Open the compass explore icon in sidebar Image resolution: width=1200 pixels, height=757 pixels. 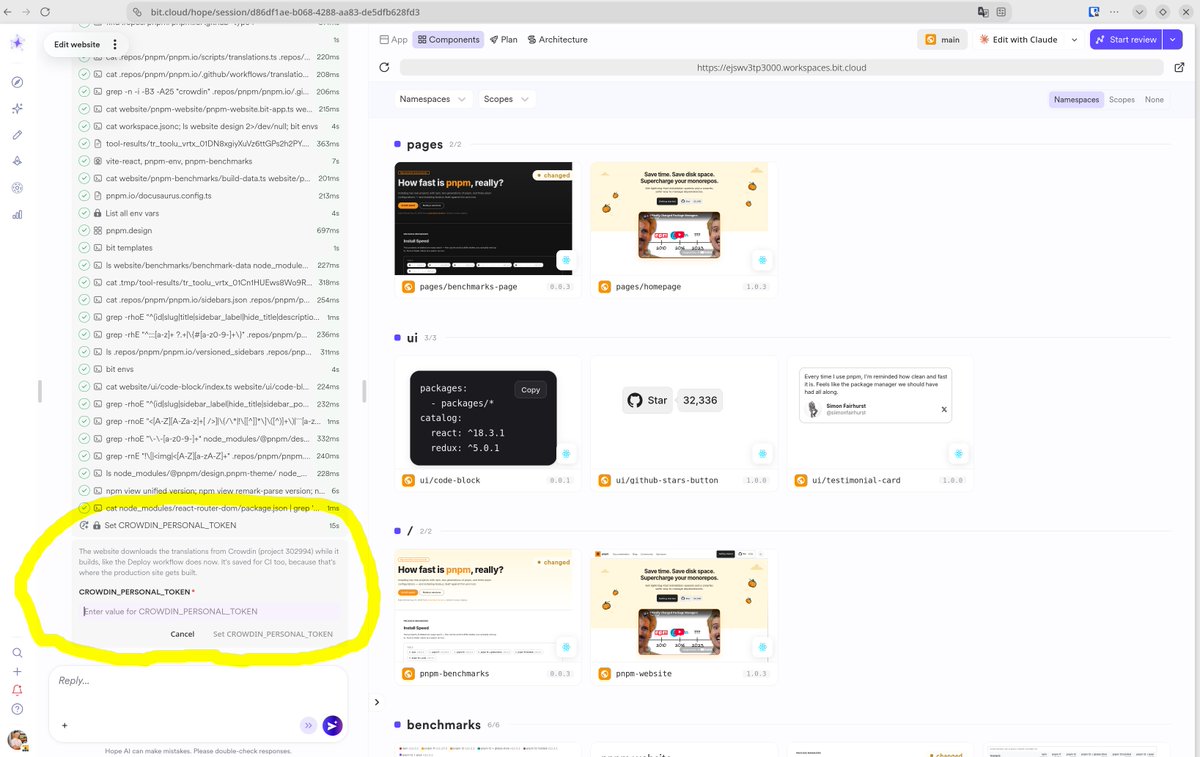[17, 82]
